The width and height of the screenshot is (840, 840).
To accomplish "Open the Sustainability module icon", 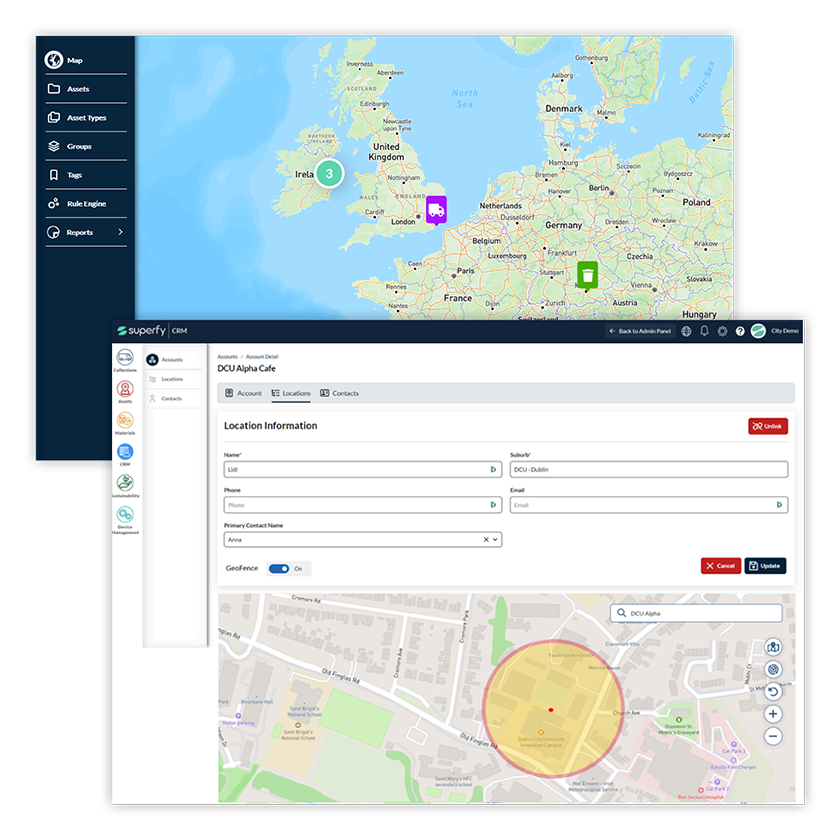I will click(125, 483).
